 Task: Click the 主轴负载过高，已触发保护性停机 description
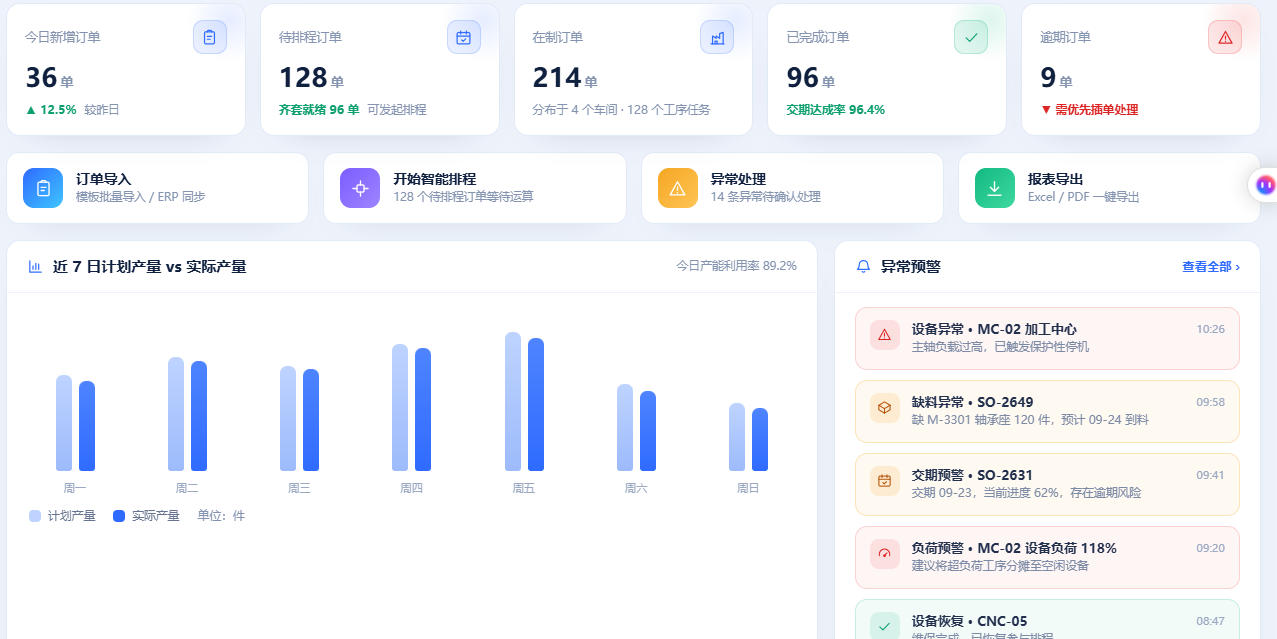pyautogui.click(x=1000, y=347)
